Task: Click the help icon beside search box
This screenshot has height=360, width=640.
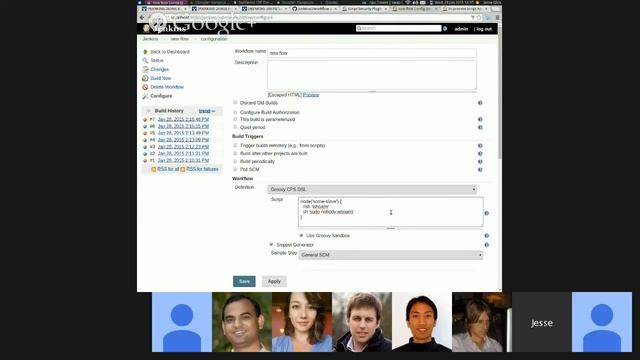Action: pyautogui.click(x=445, y=29)
